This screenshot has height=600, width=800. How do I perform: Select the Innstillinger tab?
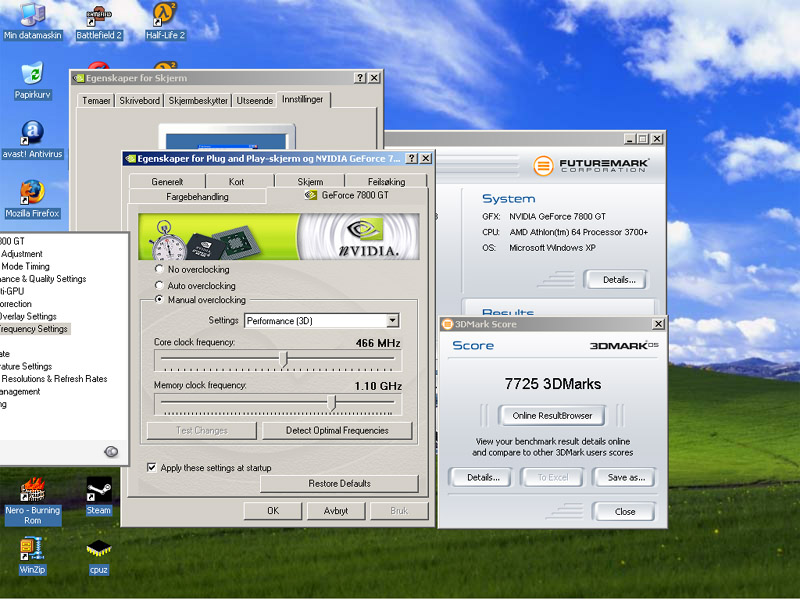coord(303,99)
